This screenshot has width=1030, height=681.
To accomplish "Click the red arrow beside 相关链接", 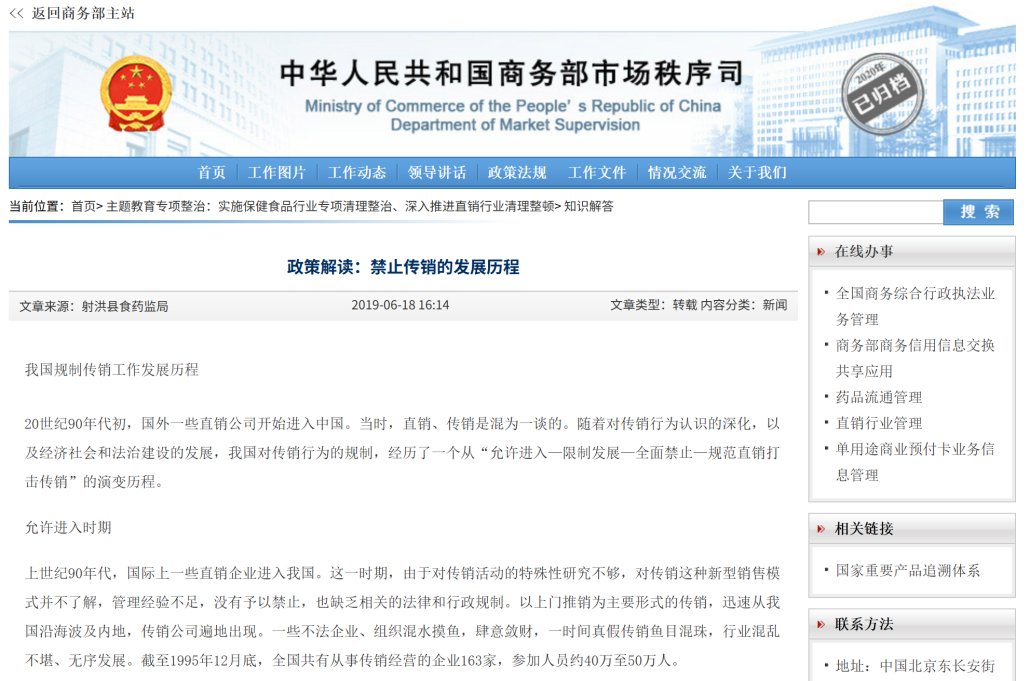I will tap(820, 529).
